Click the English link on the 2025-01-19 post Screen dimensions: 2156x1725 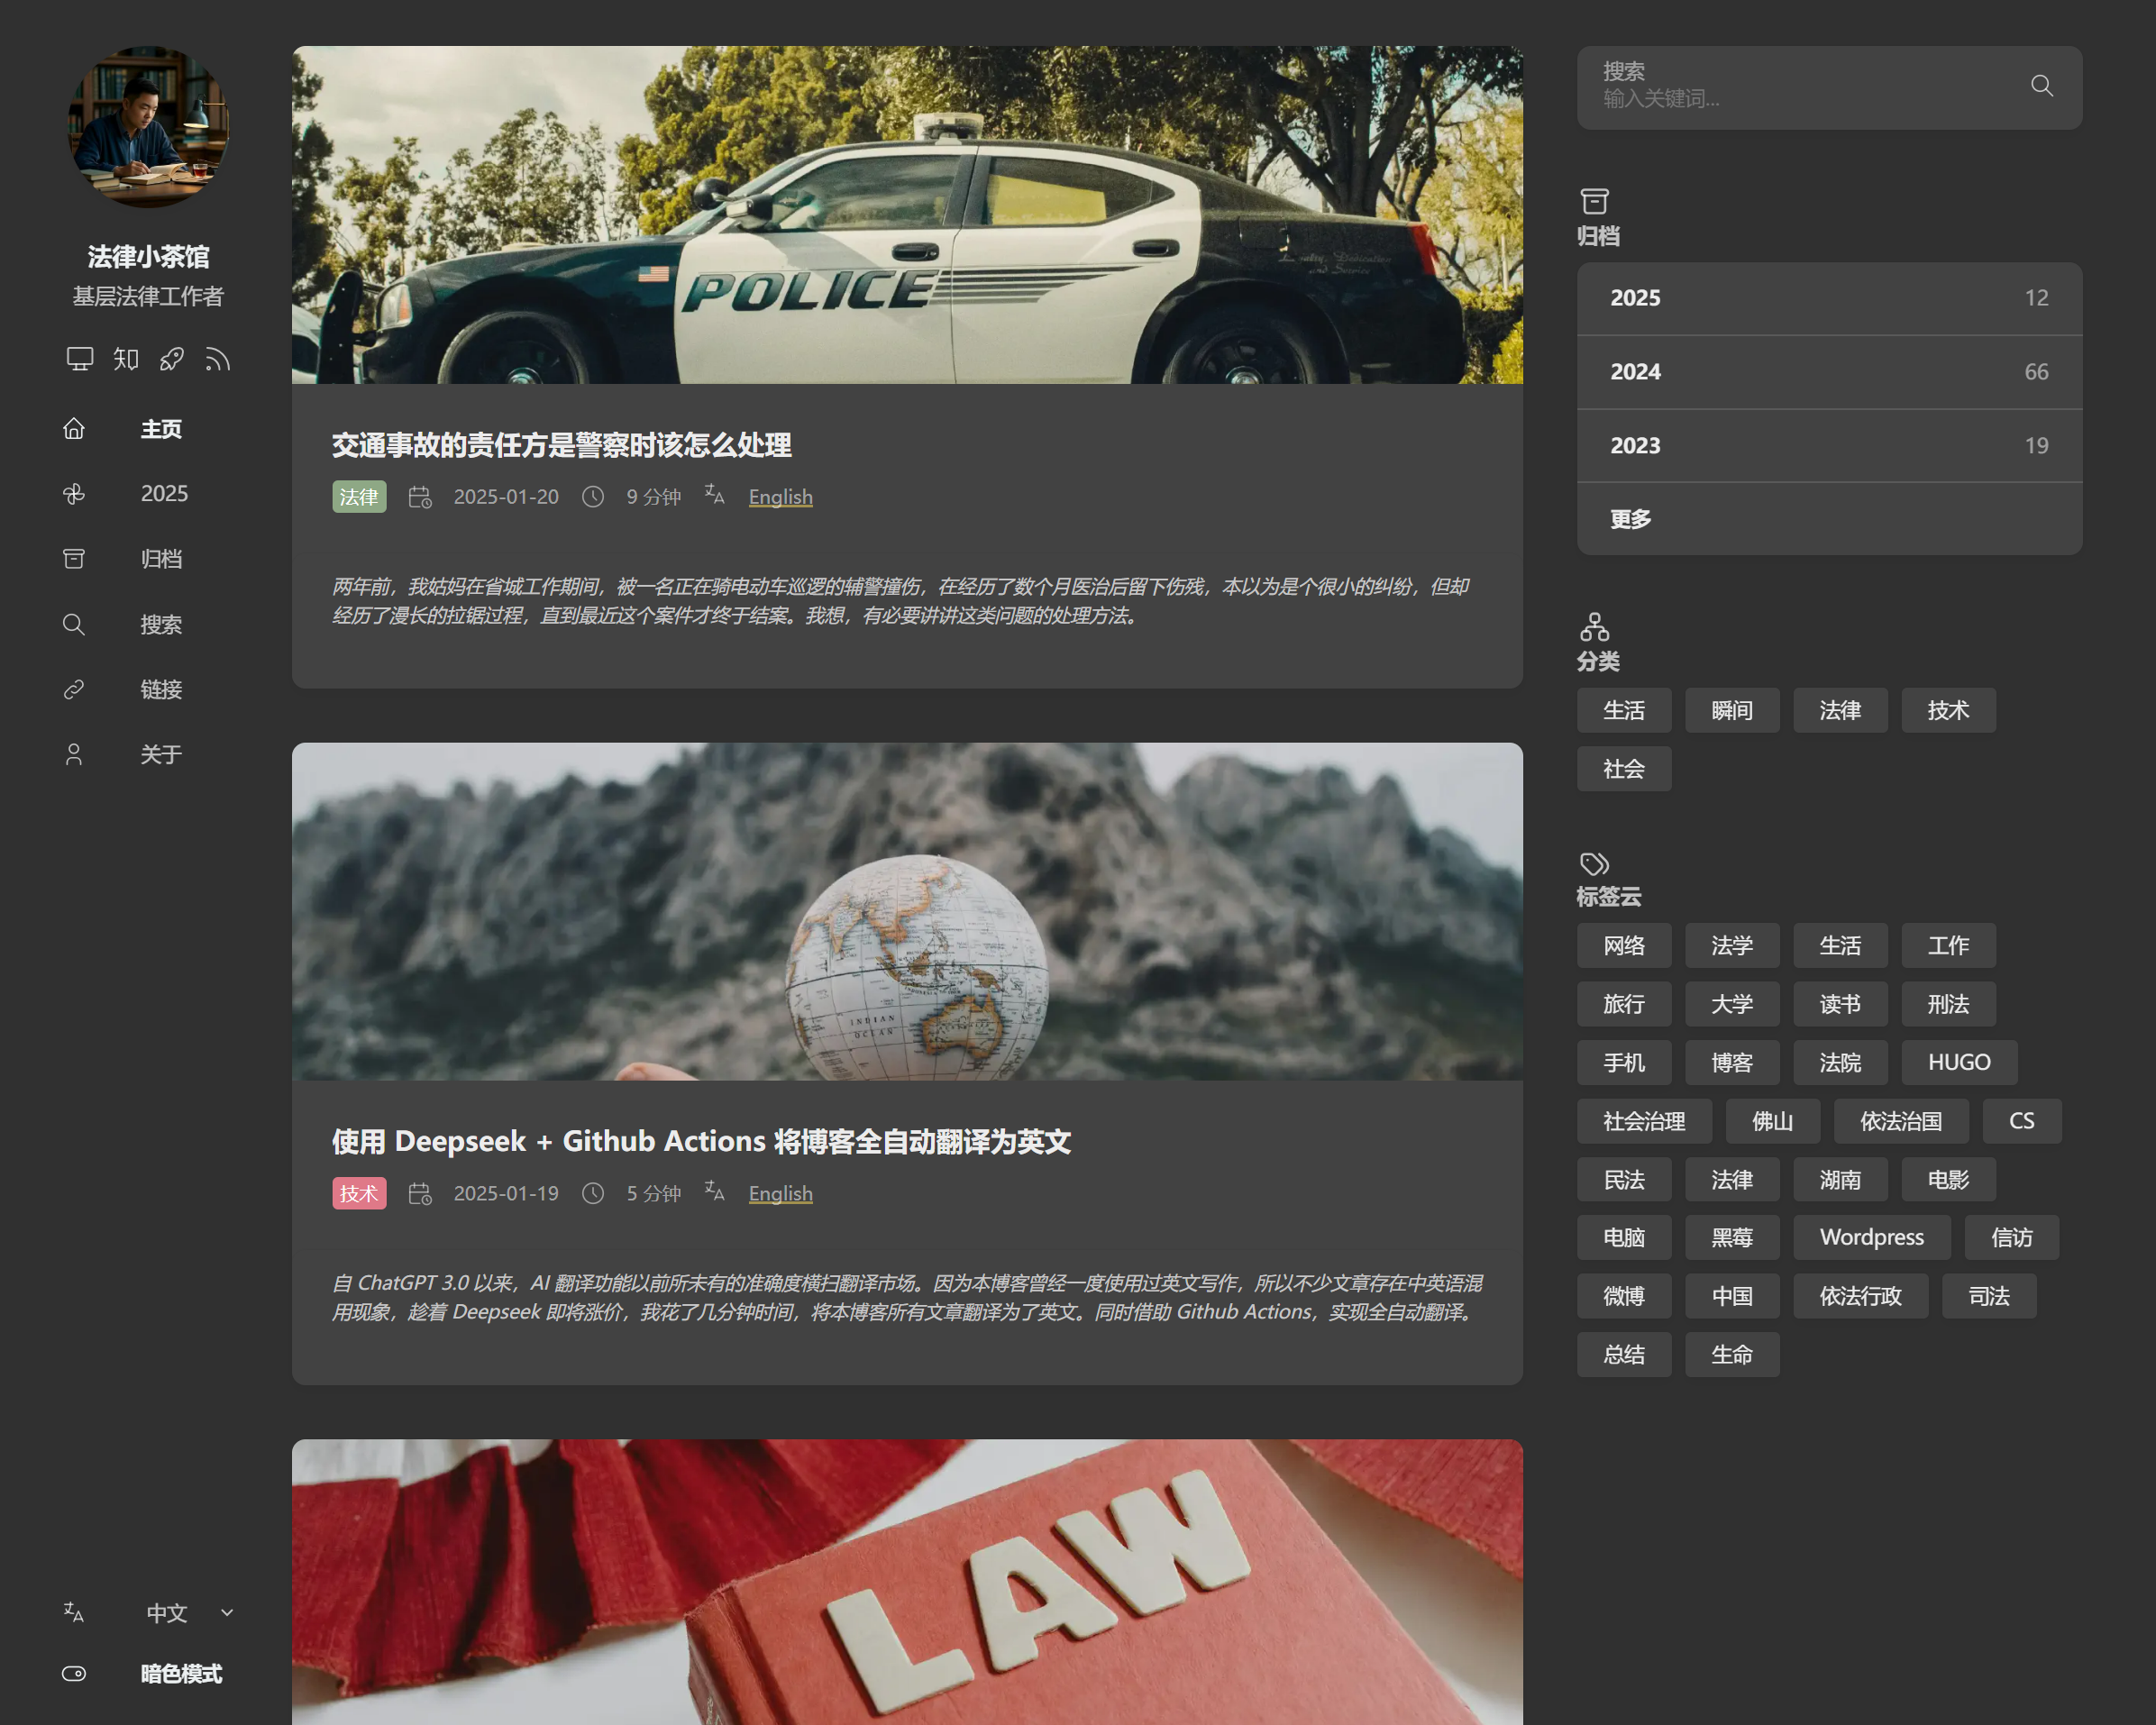point(780,1194)
